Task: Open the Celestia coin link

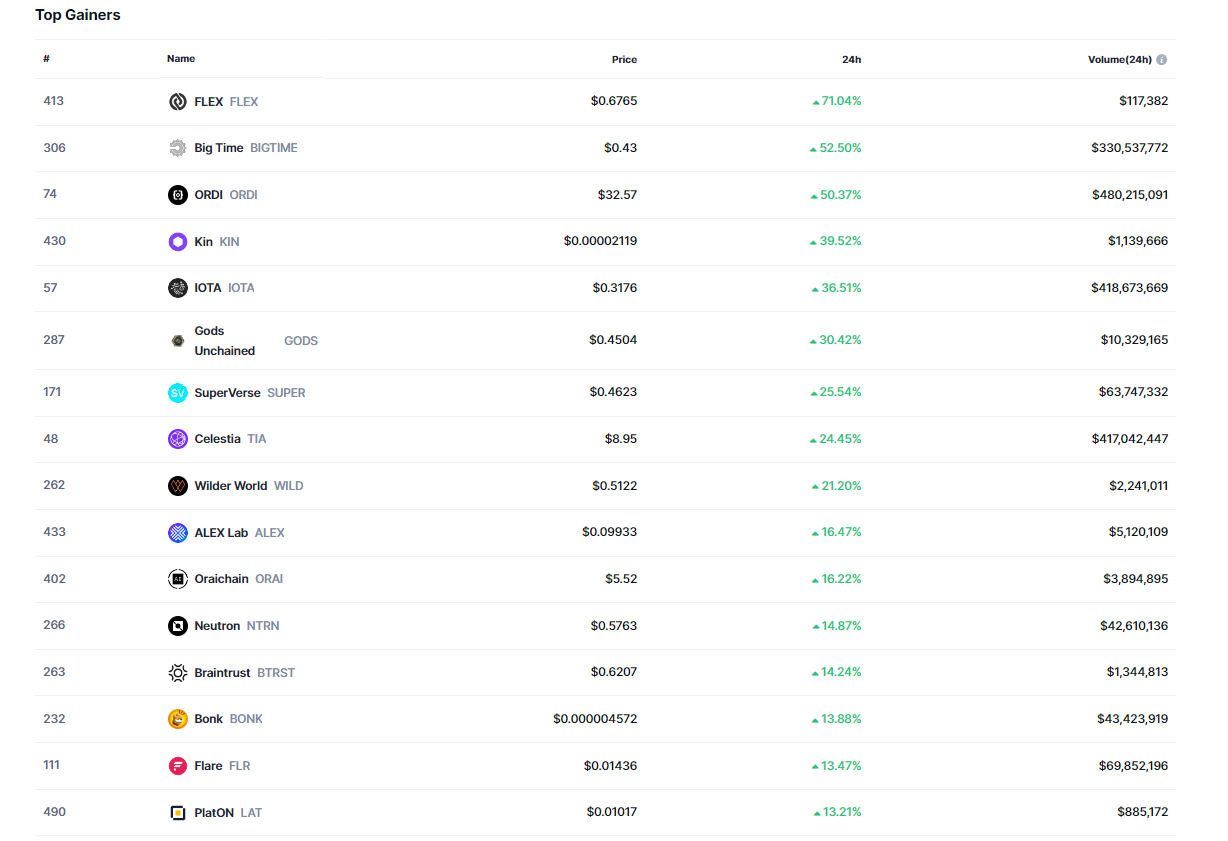Action: pos(217,439)
